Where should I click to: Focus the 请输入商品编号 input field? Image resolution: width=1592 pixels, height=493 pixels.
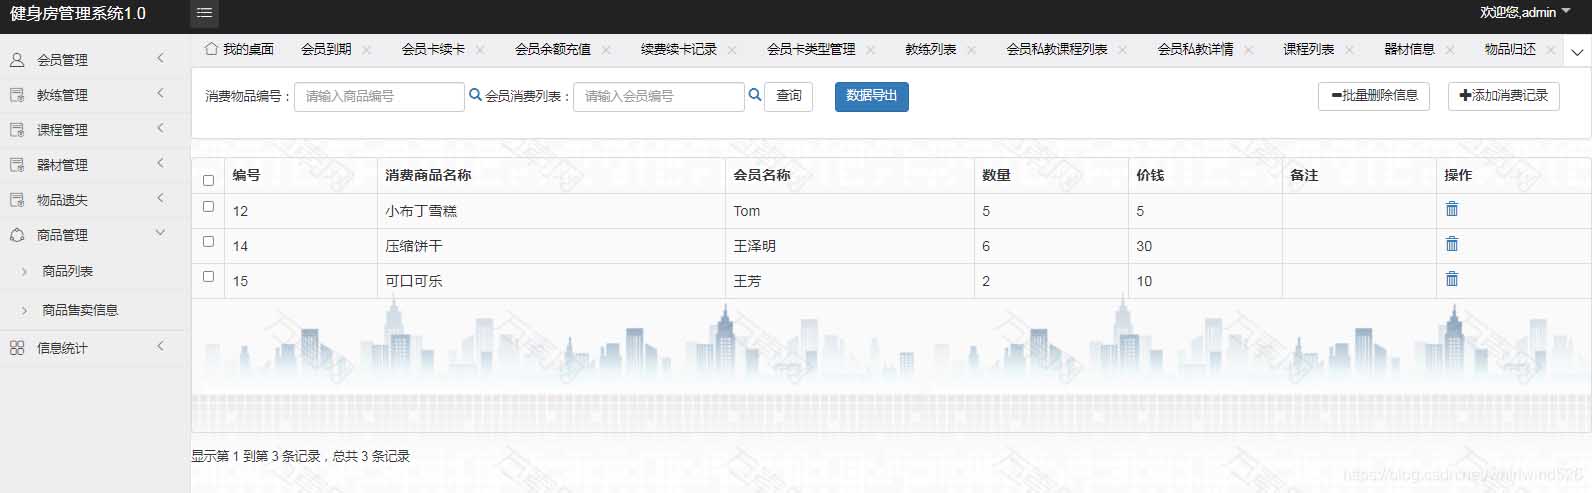(379, 96)
